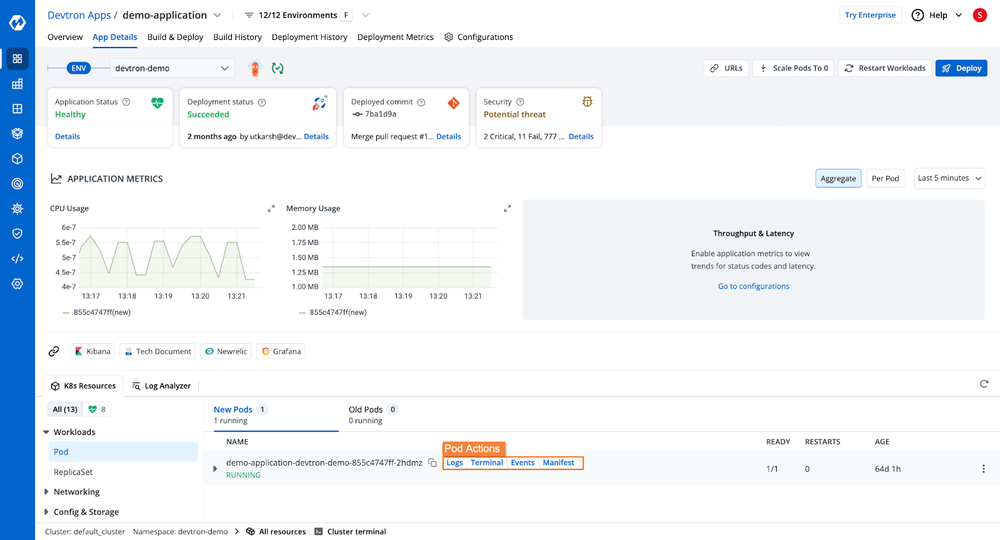Select ReplicaSet under Workloads
1000x540 pixels.
click(x=75, y=471)
